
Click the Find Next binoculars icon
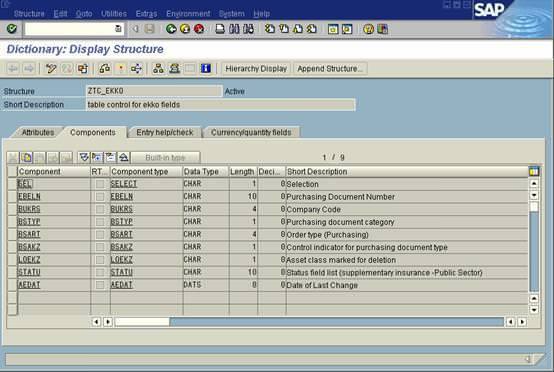(x=248, y=29)
